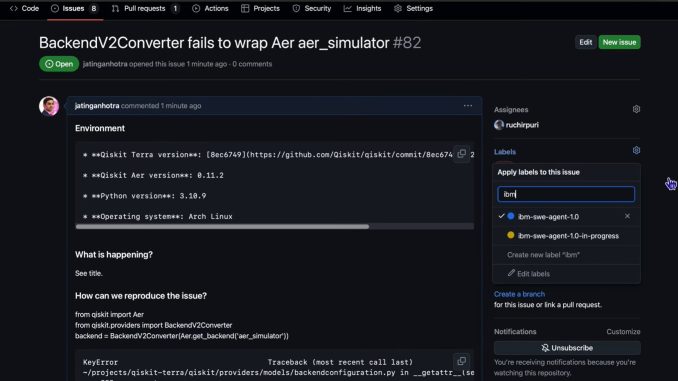Click the Pull requests count badge 1
The height and width of the screenshot is (381, 678).
(x=175, y=8)
